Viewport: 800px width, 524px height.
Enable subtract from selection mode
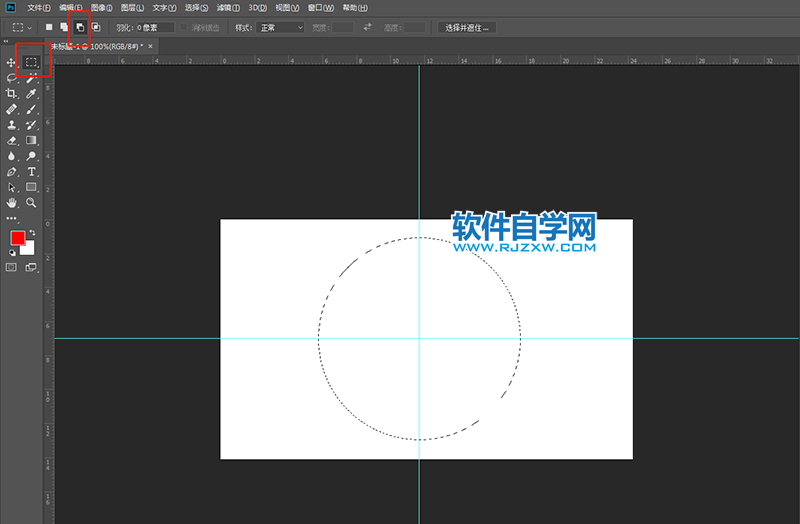point(80,27)
